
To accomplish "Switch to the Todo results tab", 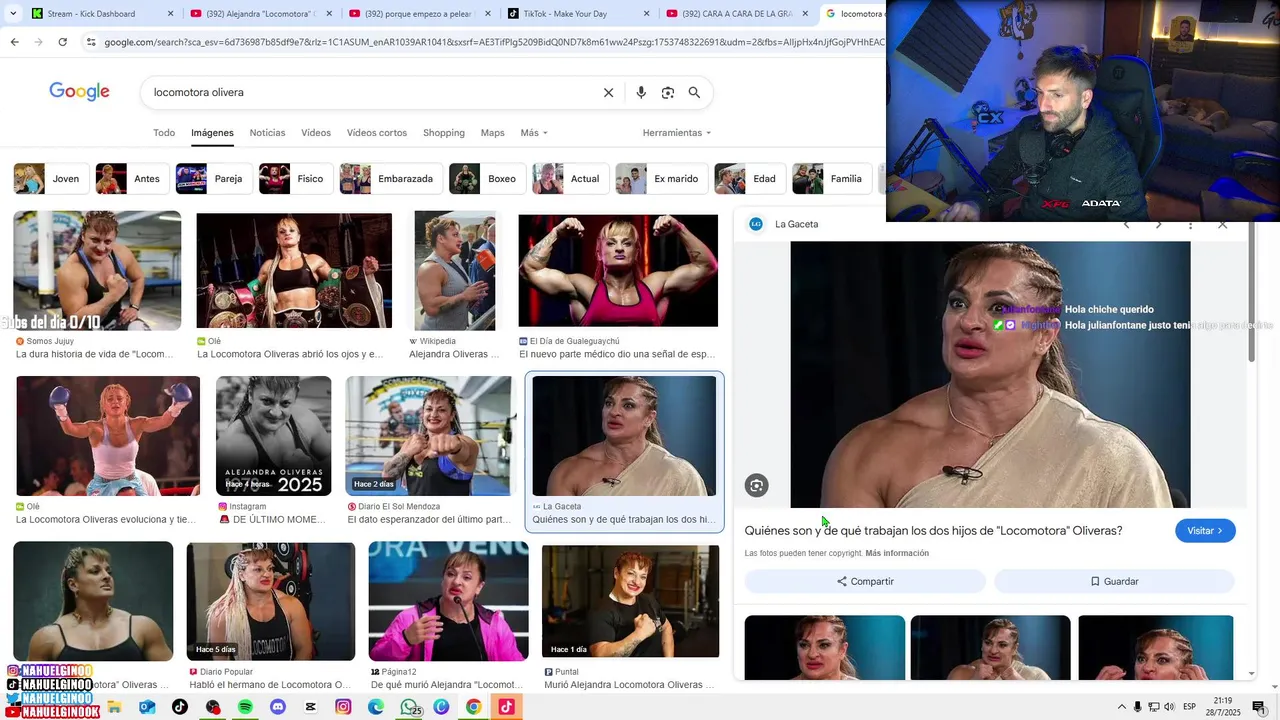I will pyautogui.click(x=164, y=133).
